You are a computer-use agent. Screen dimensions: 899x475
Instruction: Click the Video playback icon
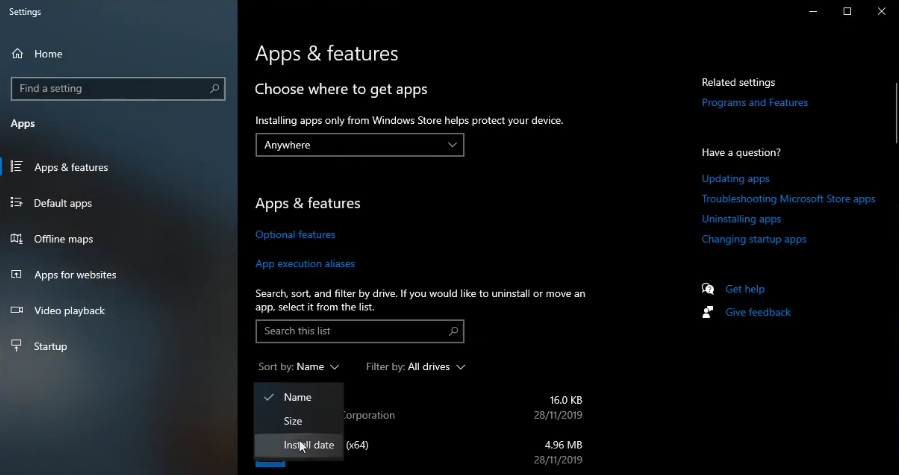(x=17, y=311)
